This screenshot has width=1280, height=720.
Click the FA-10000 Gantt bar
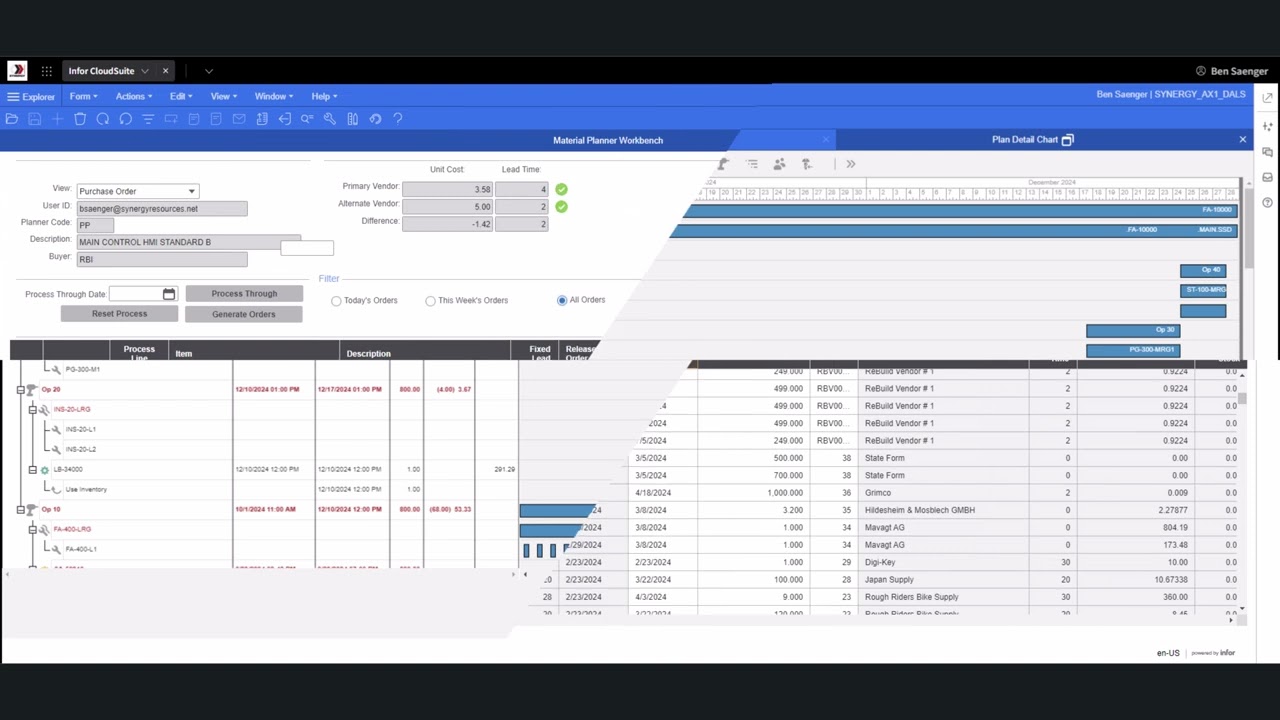(x=962, y=210)
